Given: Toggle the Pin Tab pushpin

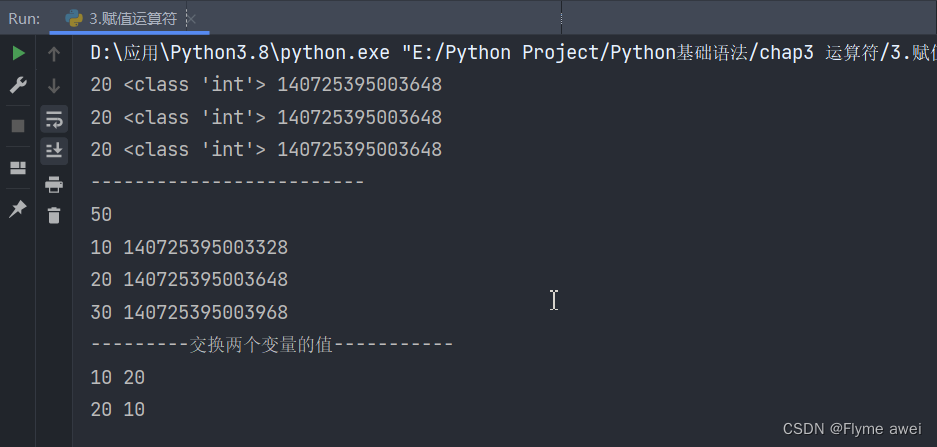Looking at the screenshot, I should (18, 209).
